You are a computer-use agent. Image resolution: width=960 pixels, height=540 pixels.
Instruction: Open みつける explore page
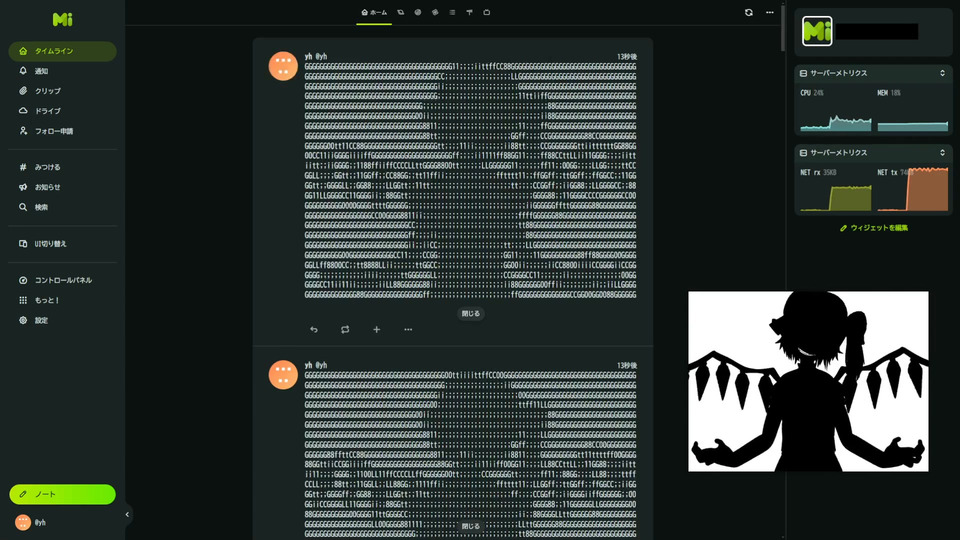62,167
